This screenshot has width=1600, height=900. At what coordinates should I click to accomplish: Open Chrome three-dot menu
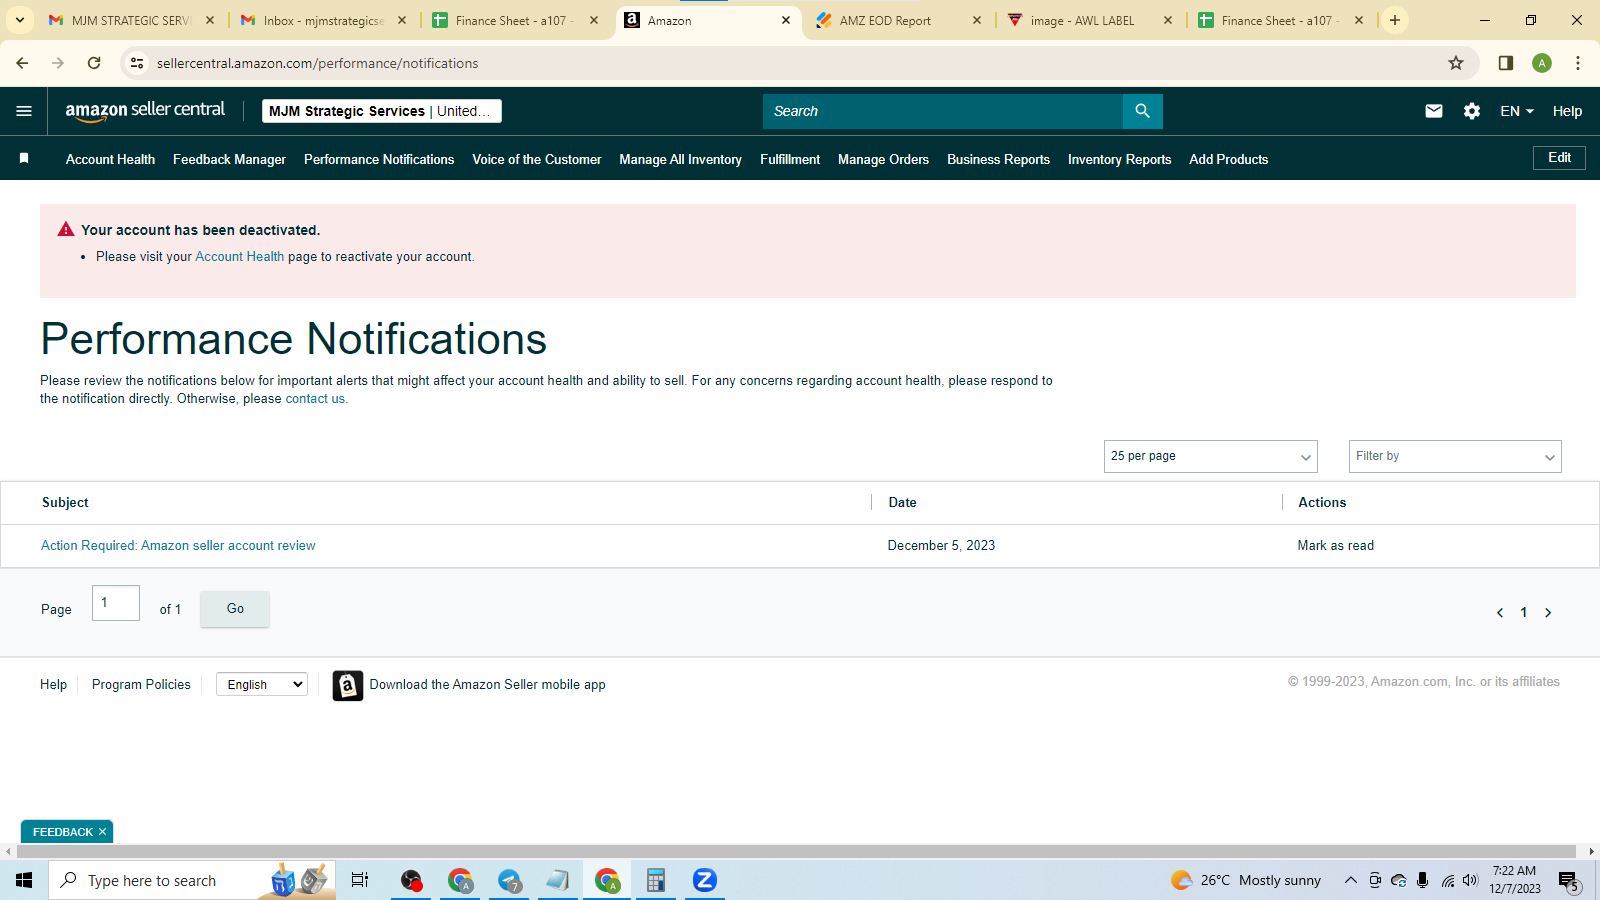(1578, 63)
